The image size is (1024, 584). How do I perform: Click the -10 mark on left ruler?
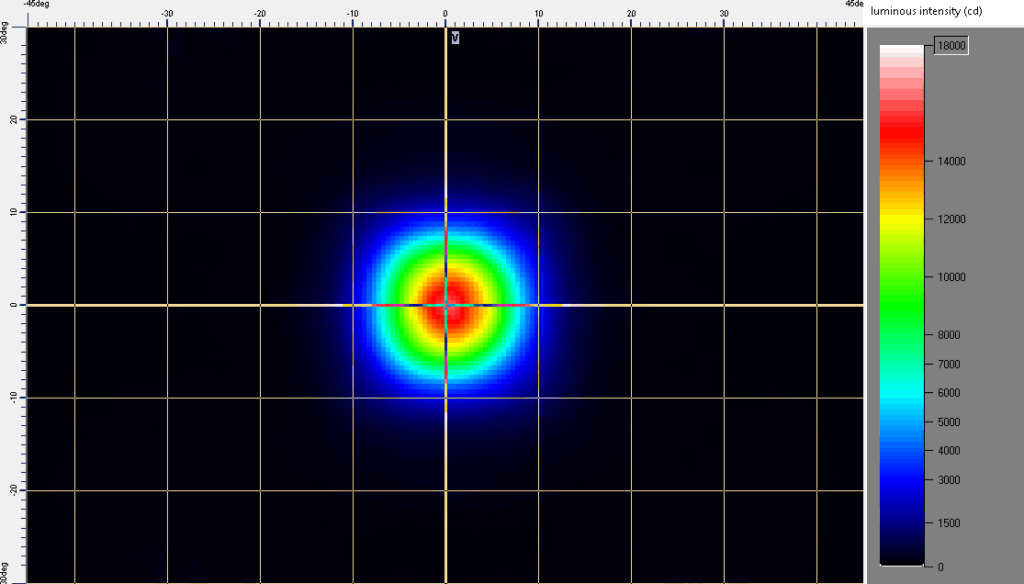pyautogui.click(x=14, y=398)
